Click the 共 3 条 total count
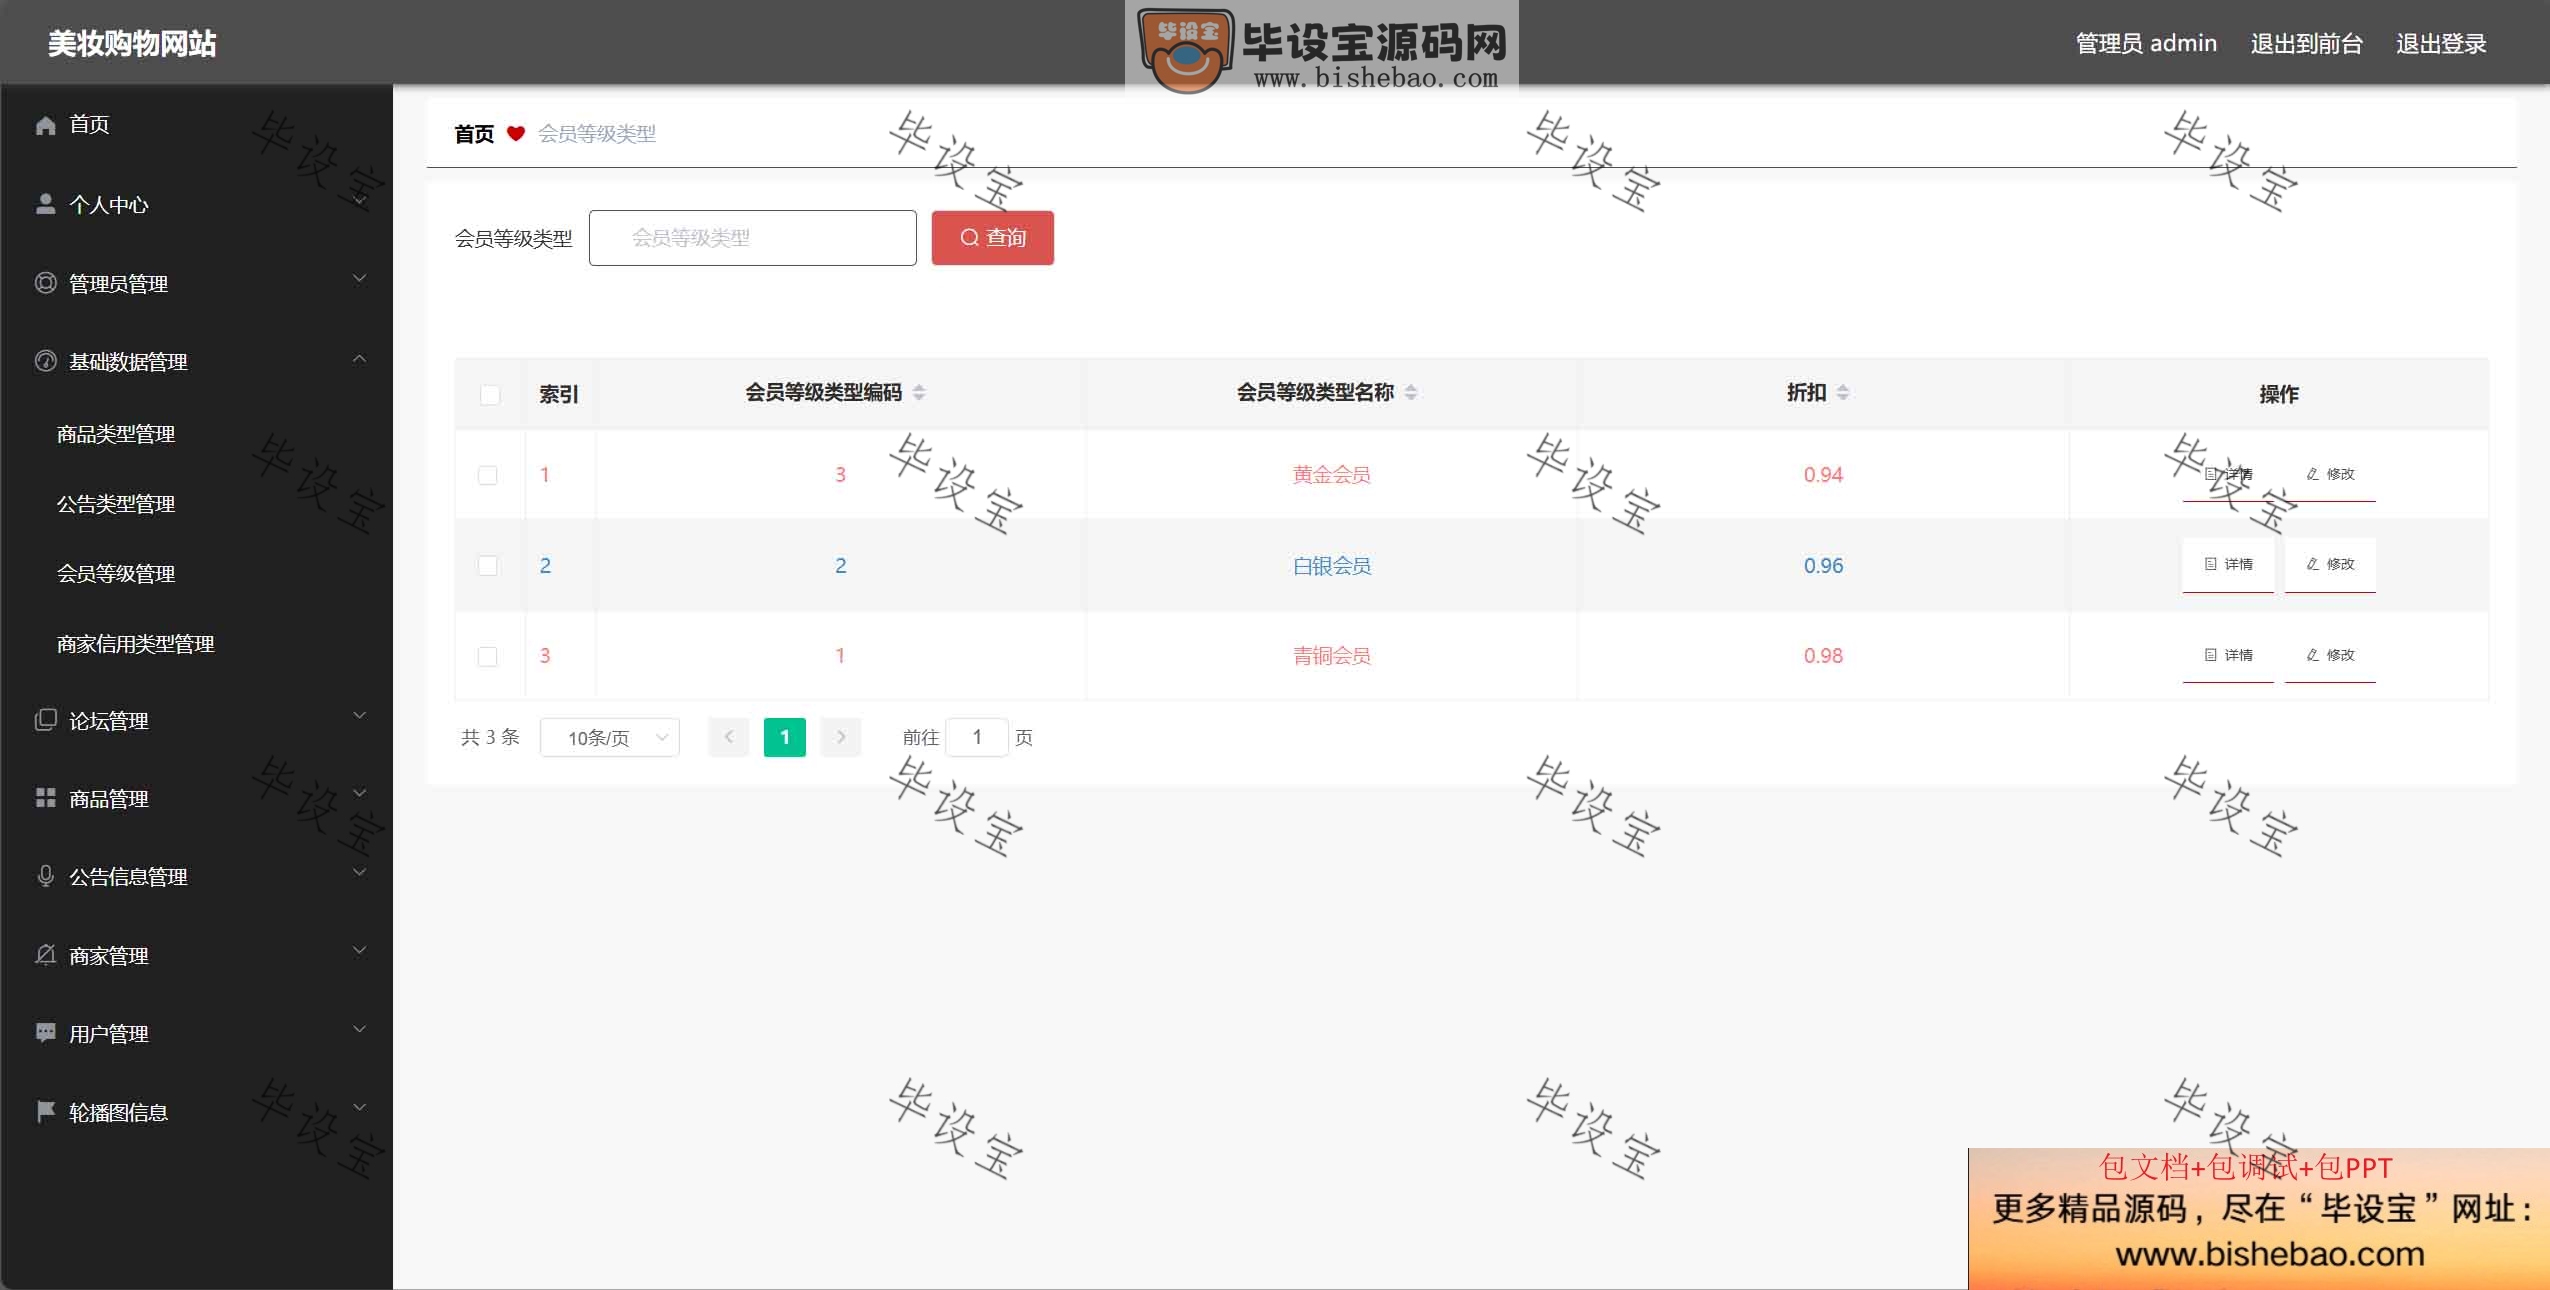This screenshot has height=1290, width=2550. tap(490, 737)
